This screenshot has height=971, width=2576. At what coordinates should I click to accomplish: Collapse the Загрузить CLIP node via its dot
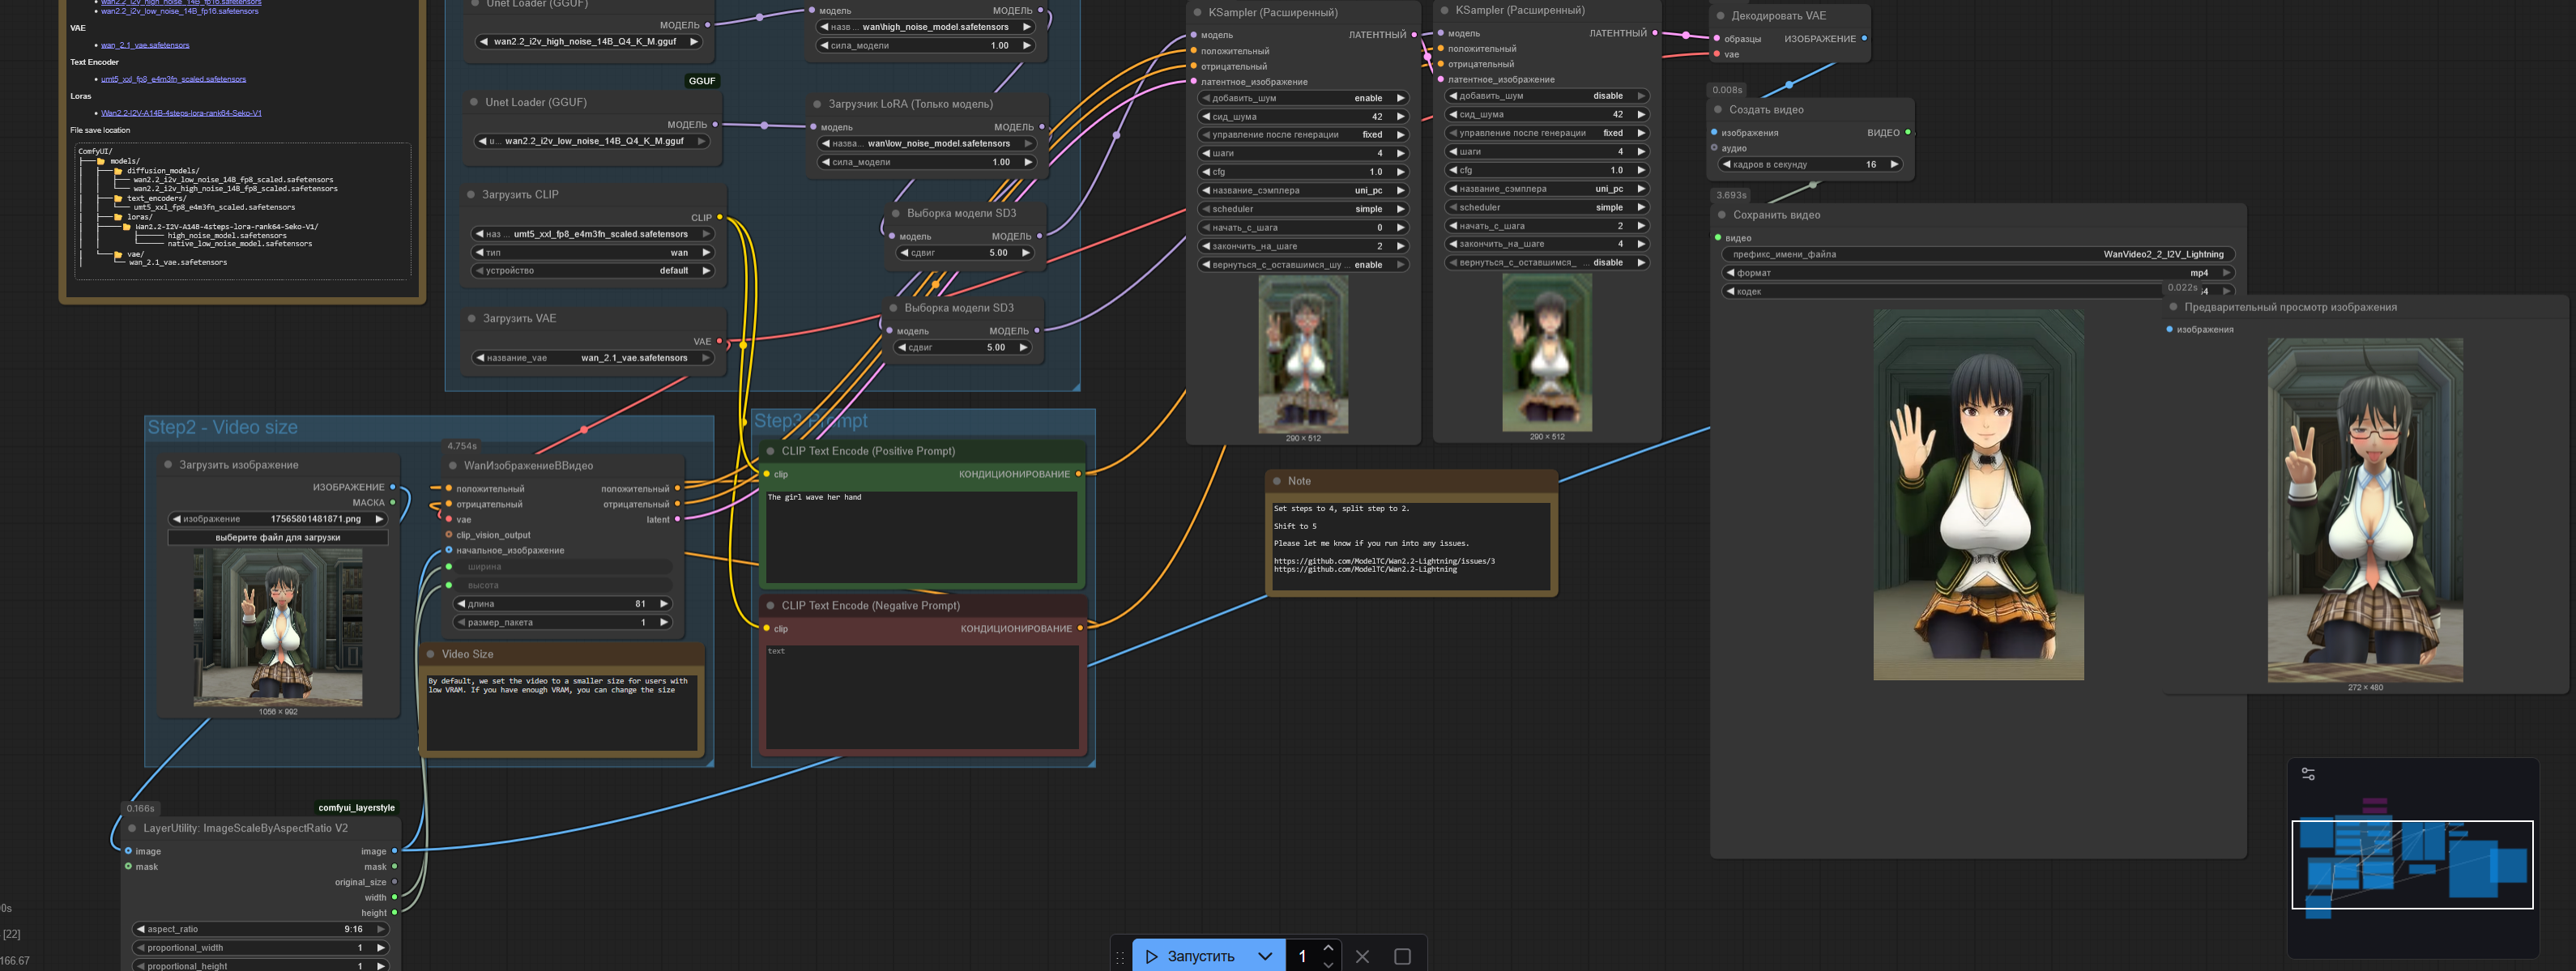(471, 194)
